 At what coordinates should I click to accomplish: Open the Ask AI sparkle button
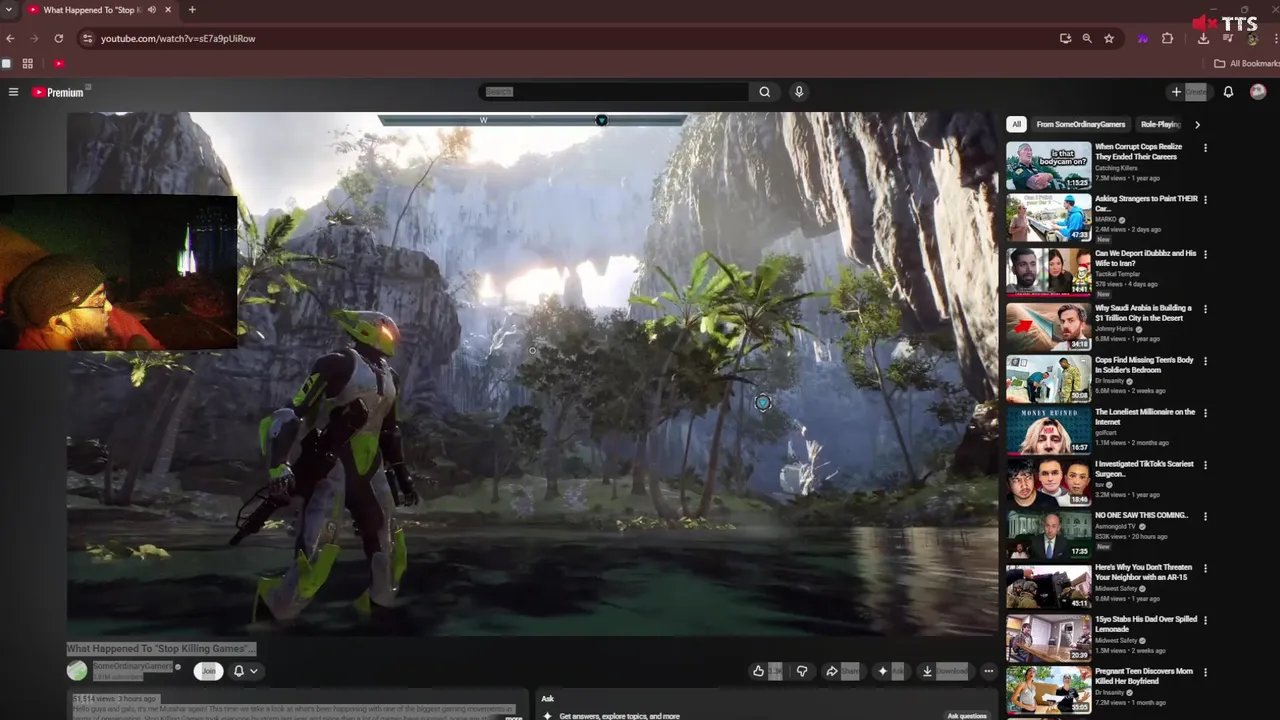890,671
